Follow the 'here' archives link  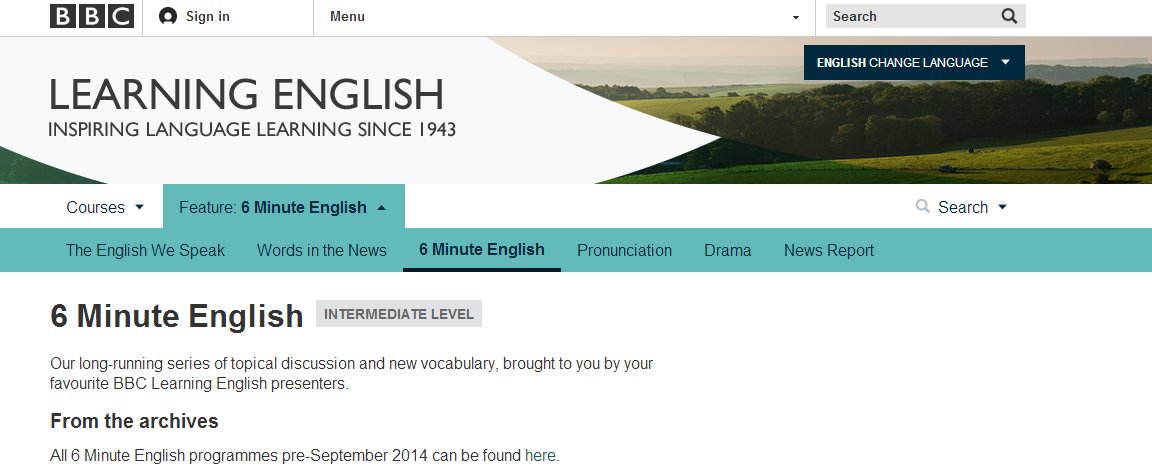[540, 455]
